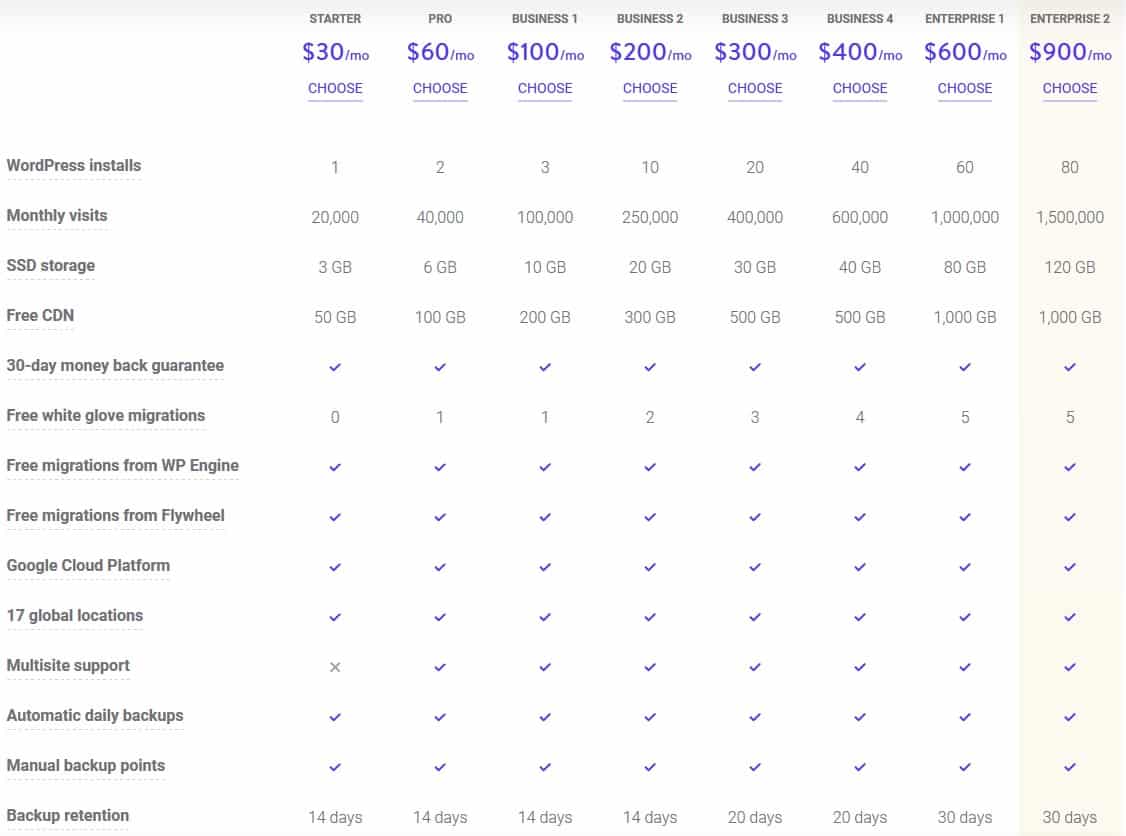Click the 120 GB SSD storage value
This screenshot has width=1126, height=836.
tap(1069, 267)
